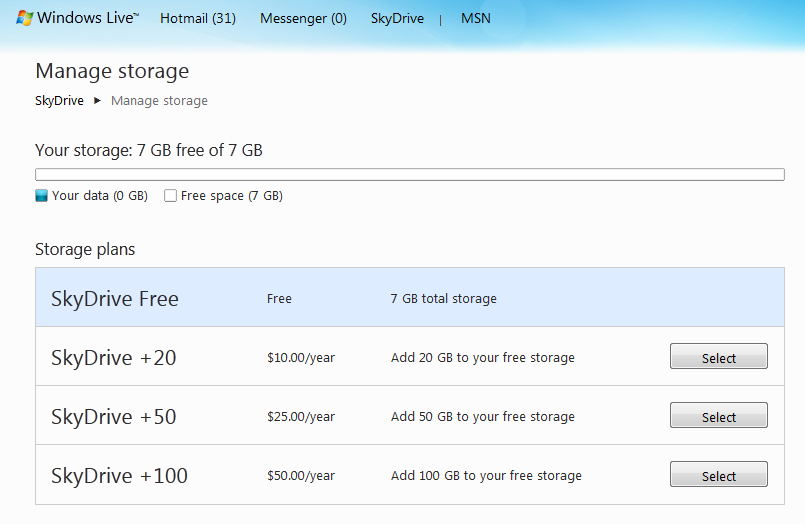Click the breadcrumb arrow after SkyDrive

point(97,100)
